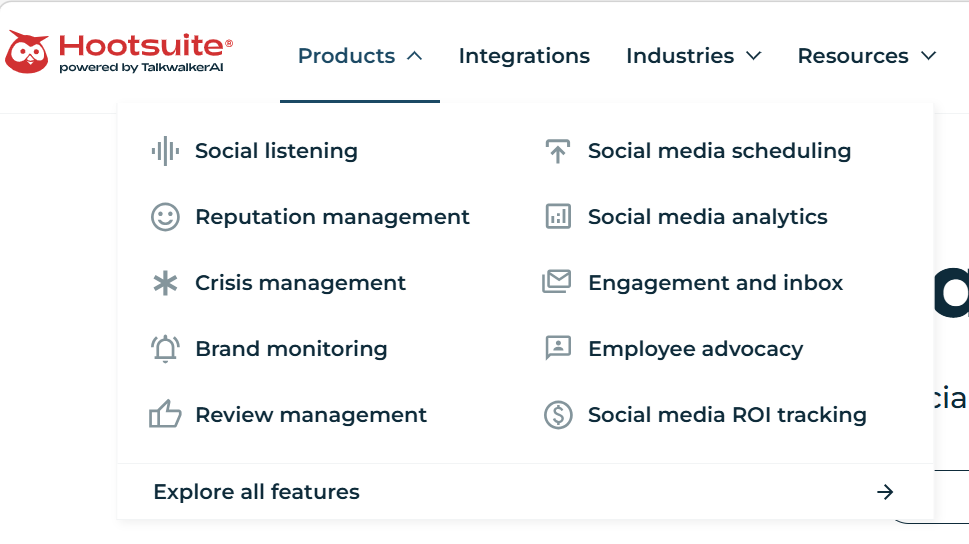This screenshot has height=544, width=969.
Task: Click the Engagement and inbox envelope icon
Action: pyautogui.click(x=557, y=283)
